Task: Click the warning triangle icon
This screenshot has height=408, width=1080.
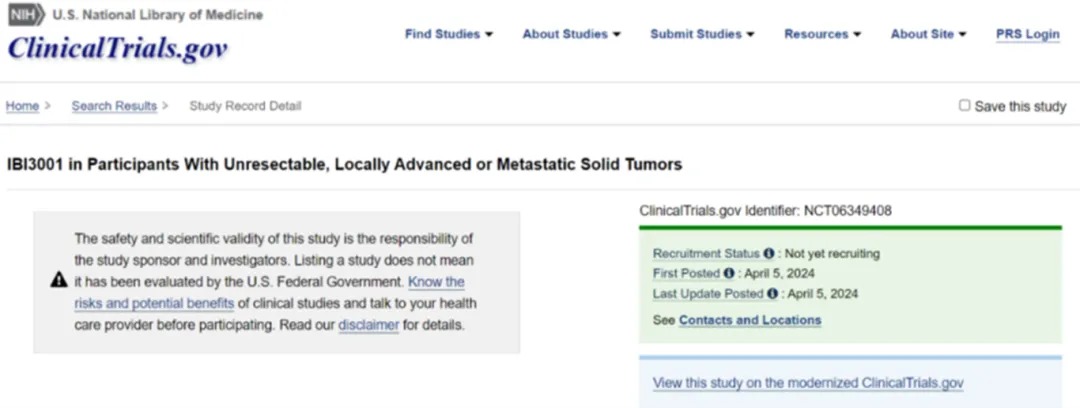Action: [59, 280]
